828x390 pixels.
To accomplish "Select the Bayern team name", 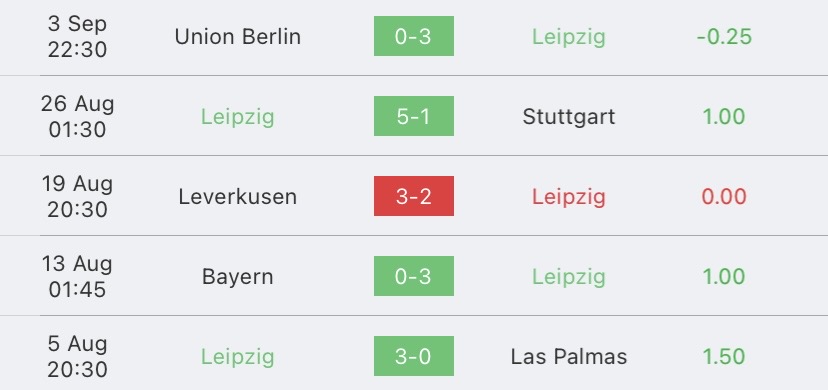I will click(238, 277).
